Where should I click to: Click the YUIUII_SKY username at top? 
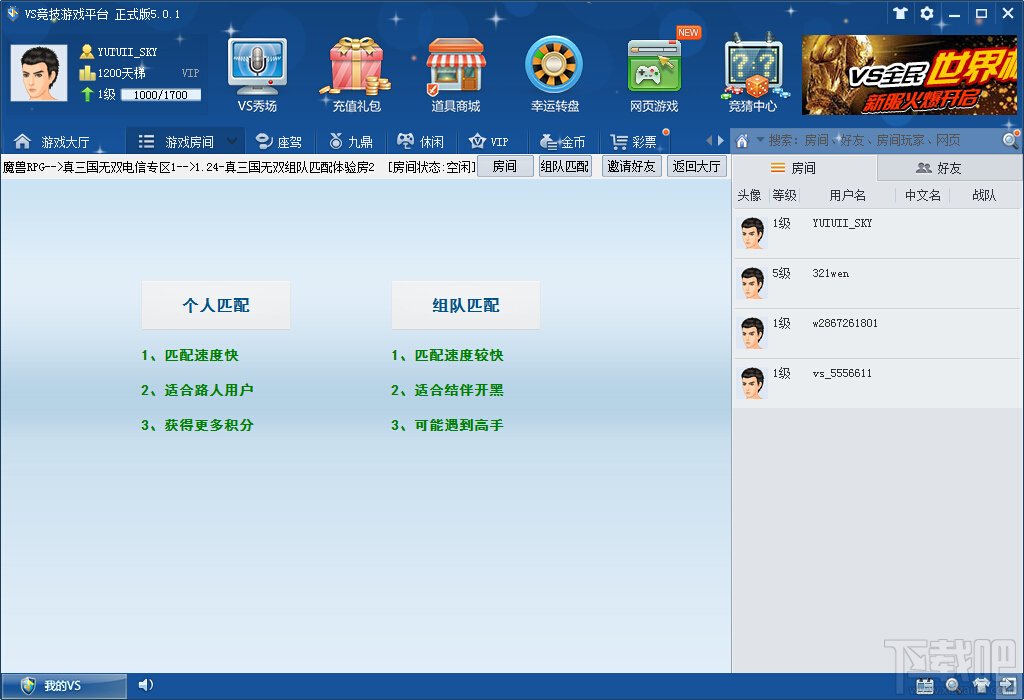coord(127,52)
